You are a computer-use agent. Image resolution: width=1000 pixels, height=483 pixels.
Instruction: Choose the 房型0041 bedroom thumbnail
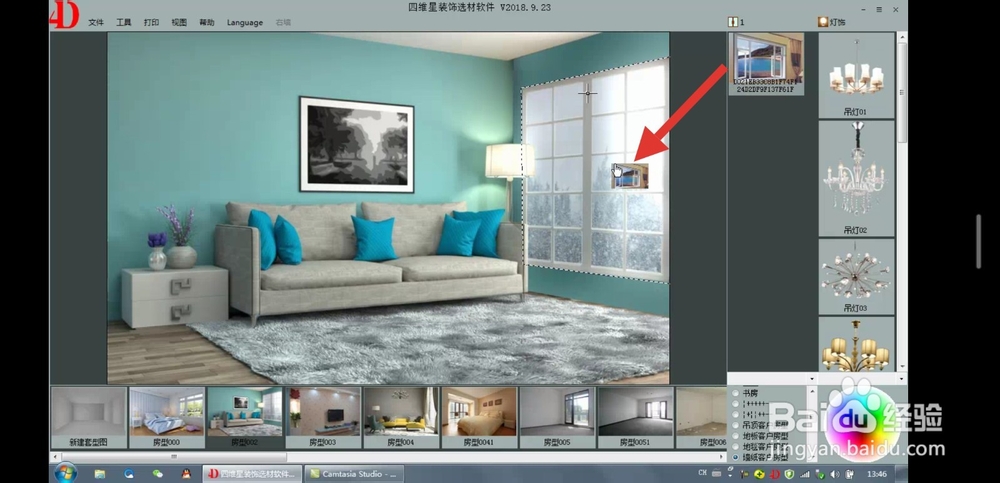479,417
